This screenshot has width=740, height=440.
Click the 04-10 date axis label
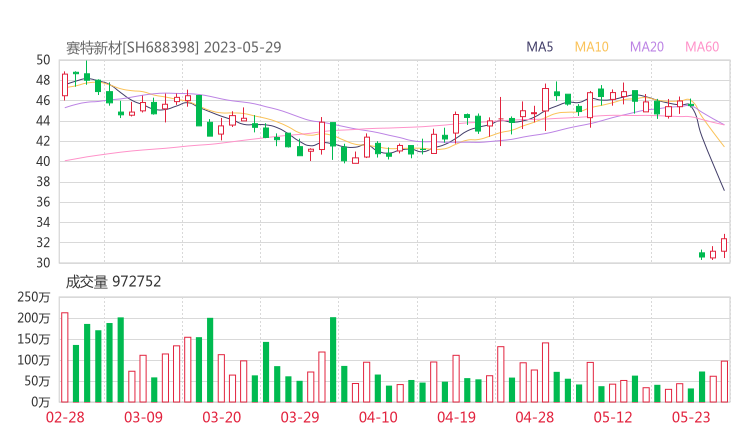pyautogui.click(x=378, y=417)
